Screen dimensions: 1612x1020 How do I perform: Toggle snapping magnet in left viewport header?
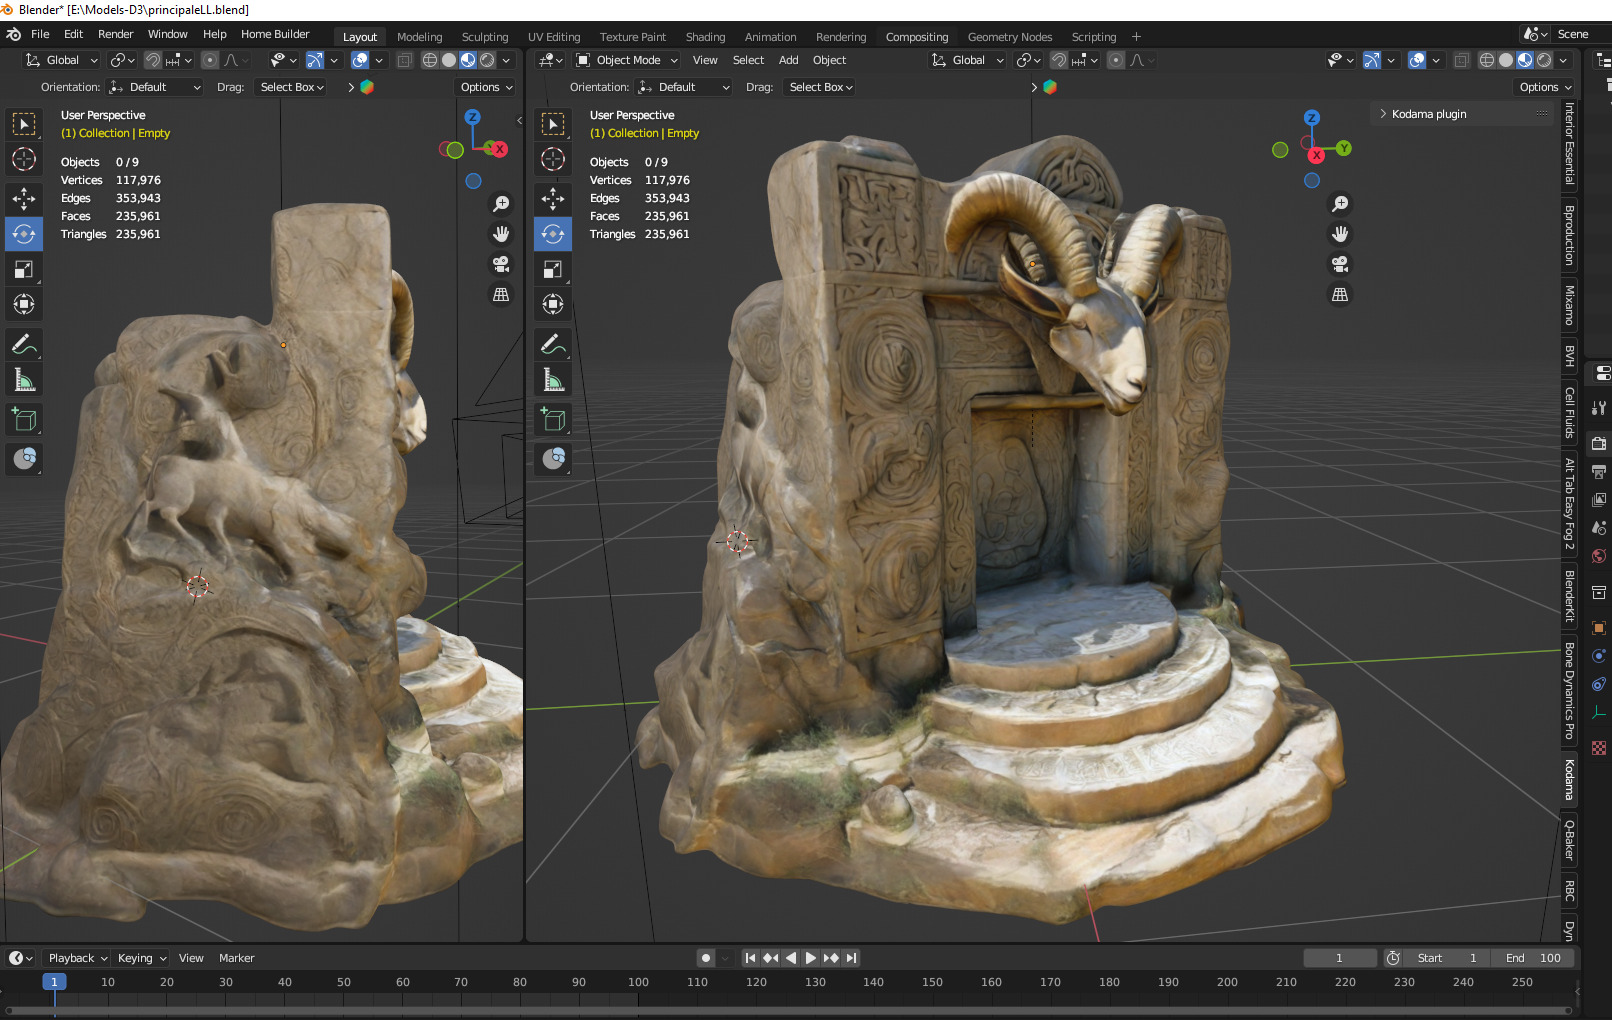tap(153, 60)
